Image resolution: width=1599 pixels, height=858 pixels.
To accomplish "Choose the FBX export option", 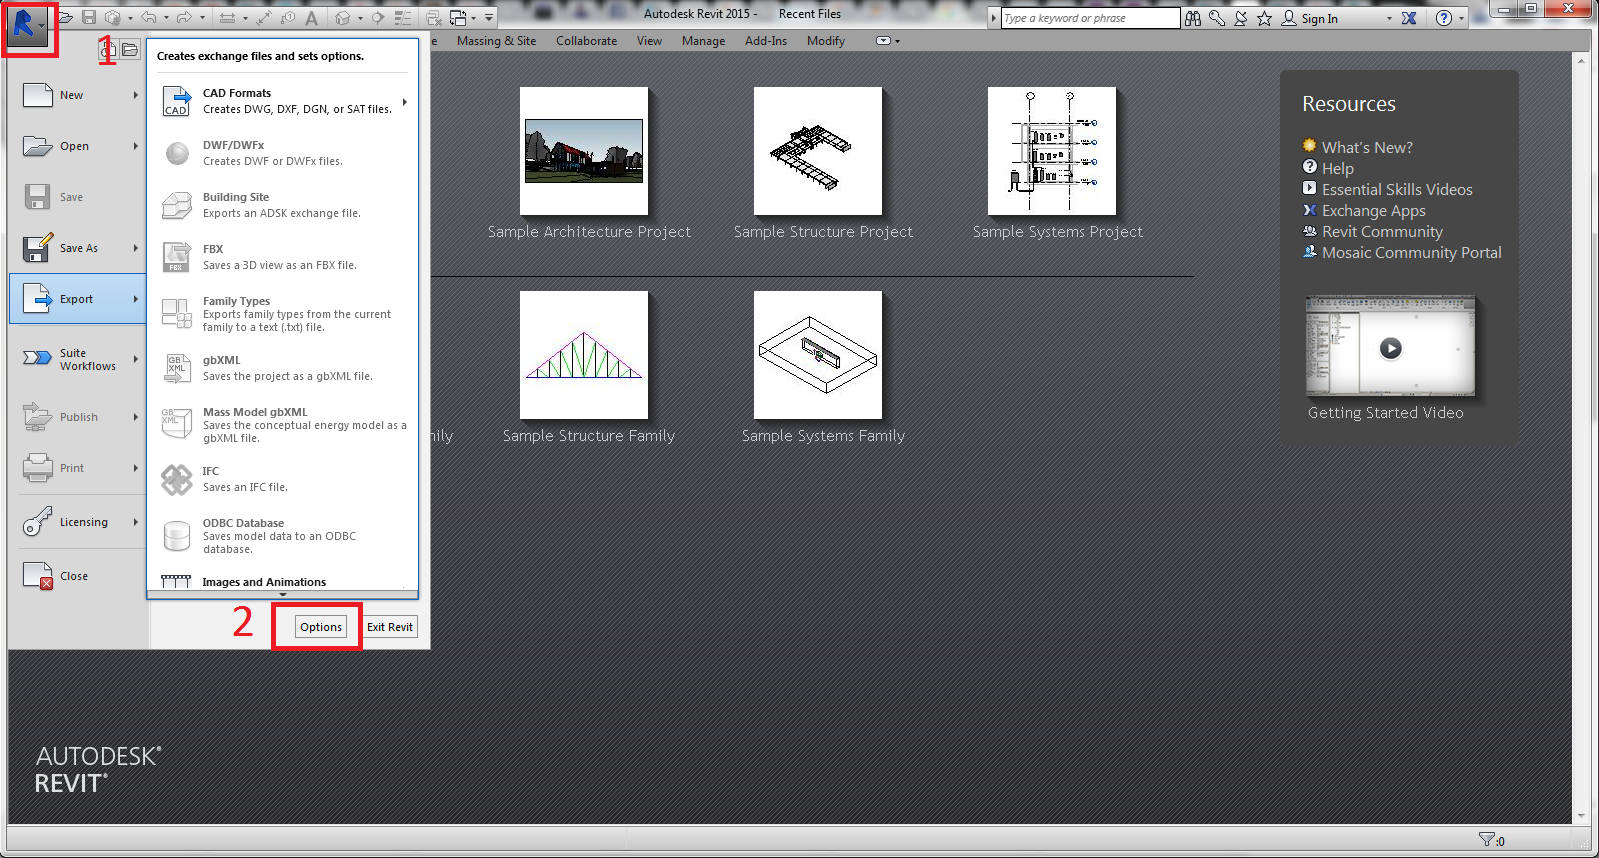I will 283,257.
